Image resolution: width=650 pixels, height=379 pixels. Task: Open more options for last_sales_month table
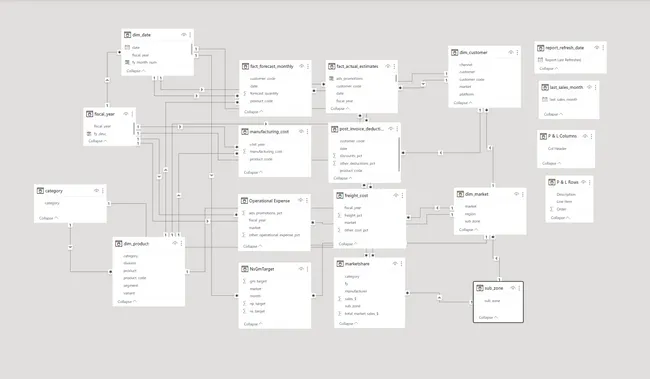point(596,87)
